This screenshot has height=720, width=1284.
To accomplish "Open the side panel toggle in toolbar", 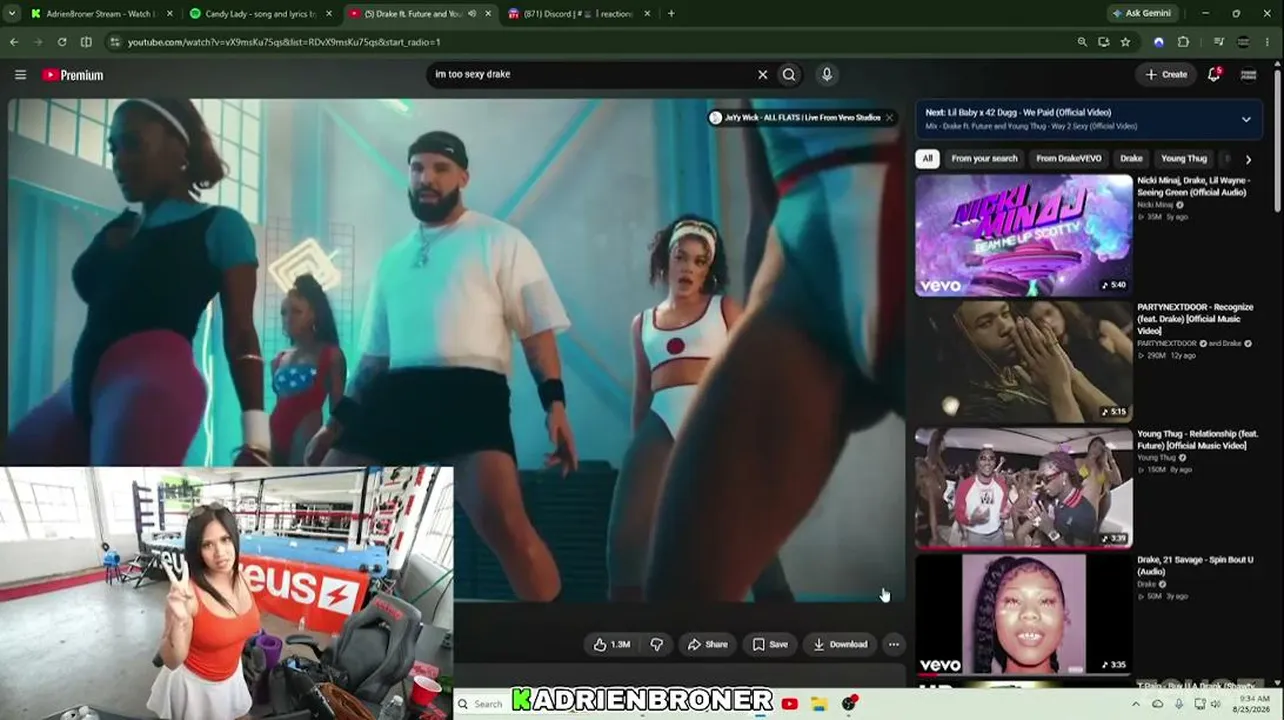I will 86,42.
